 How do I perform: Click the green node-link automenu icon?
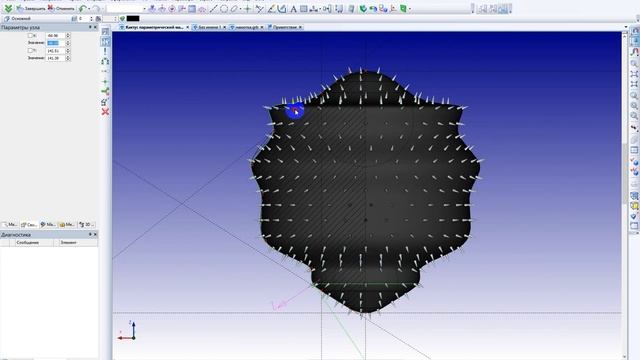105,91
